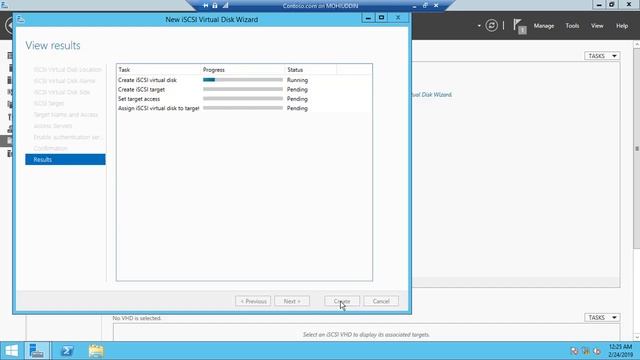Select the Target Name and Access step
The width and height of the screenshot is (640, 360).
click(66, 115)
